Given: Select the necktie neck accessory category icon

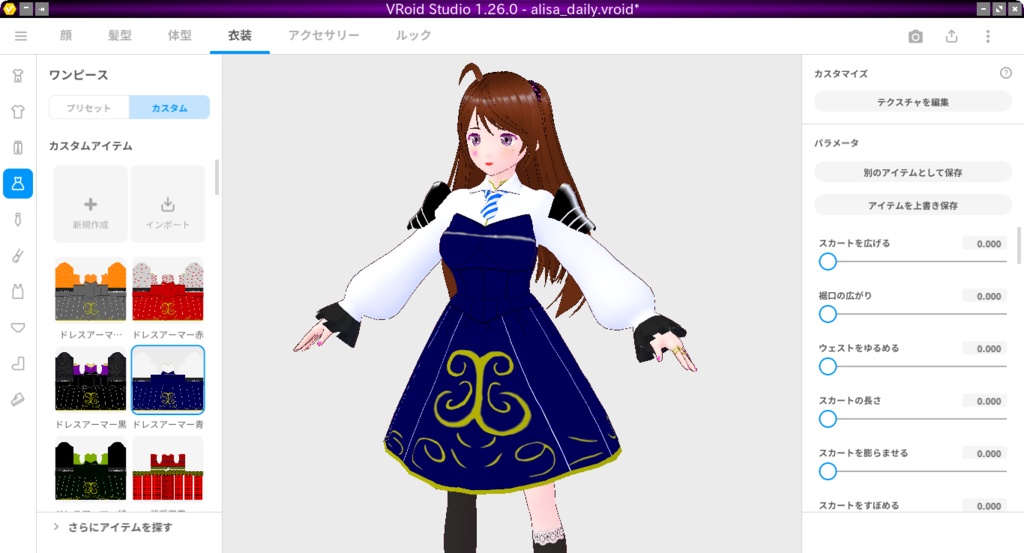Looking at the screenshot, I should (x=18, y=219).
